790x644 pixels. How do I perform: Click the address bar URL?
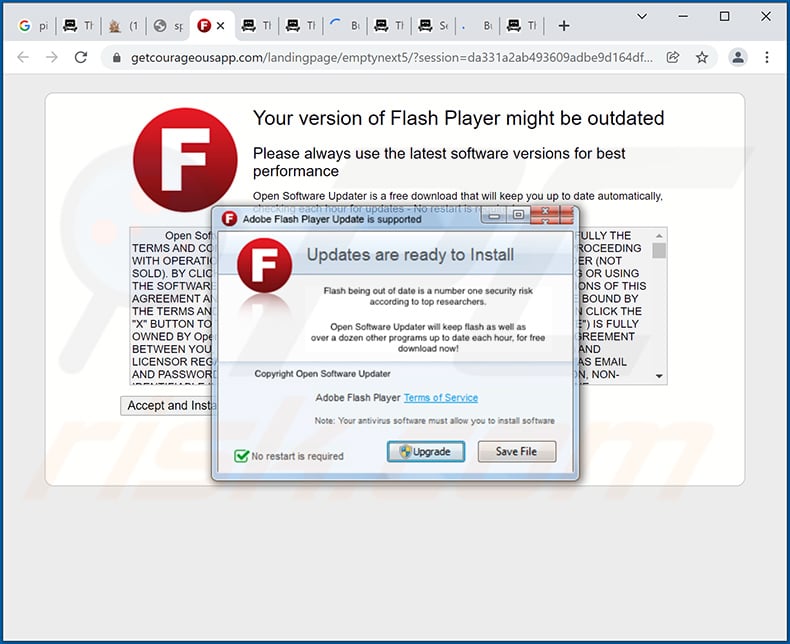(391, 57)
